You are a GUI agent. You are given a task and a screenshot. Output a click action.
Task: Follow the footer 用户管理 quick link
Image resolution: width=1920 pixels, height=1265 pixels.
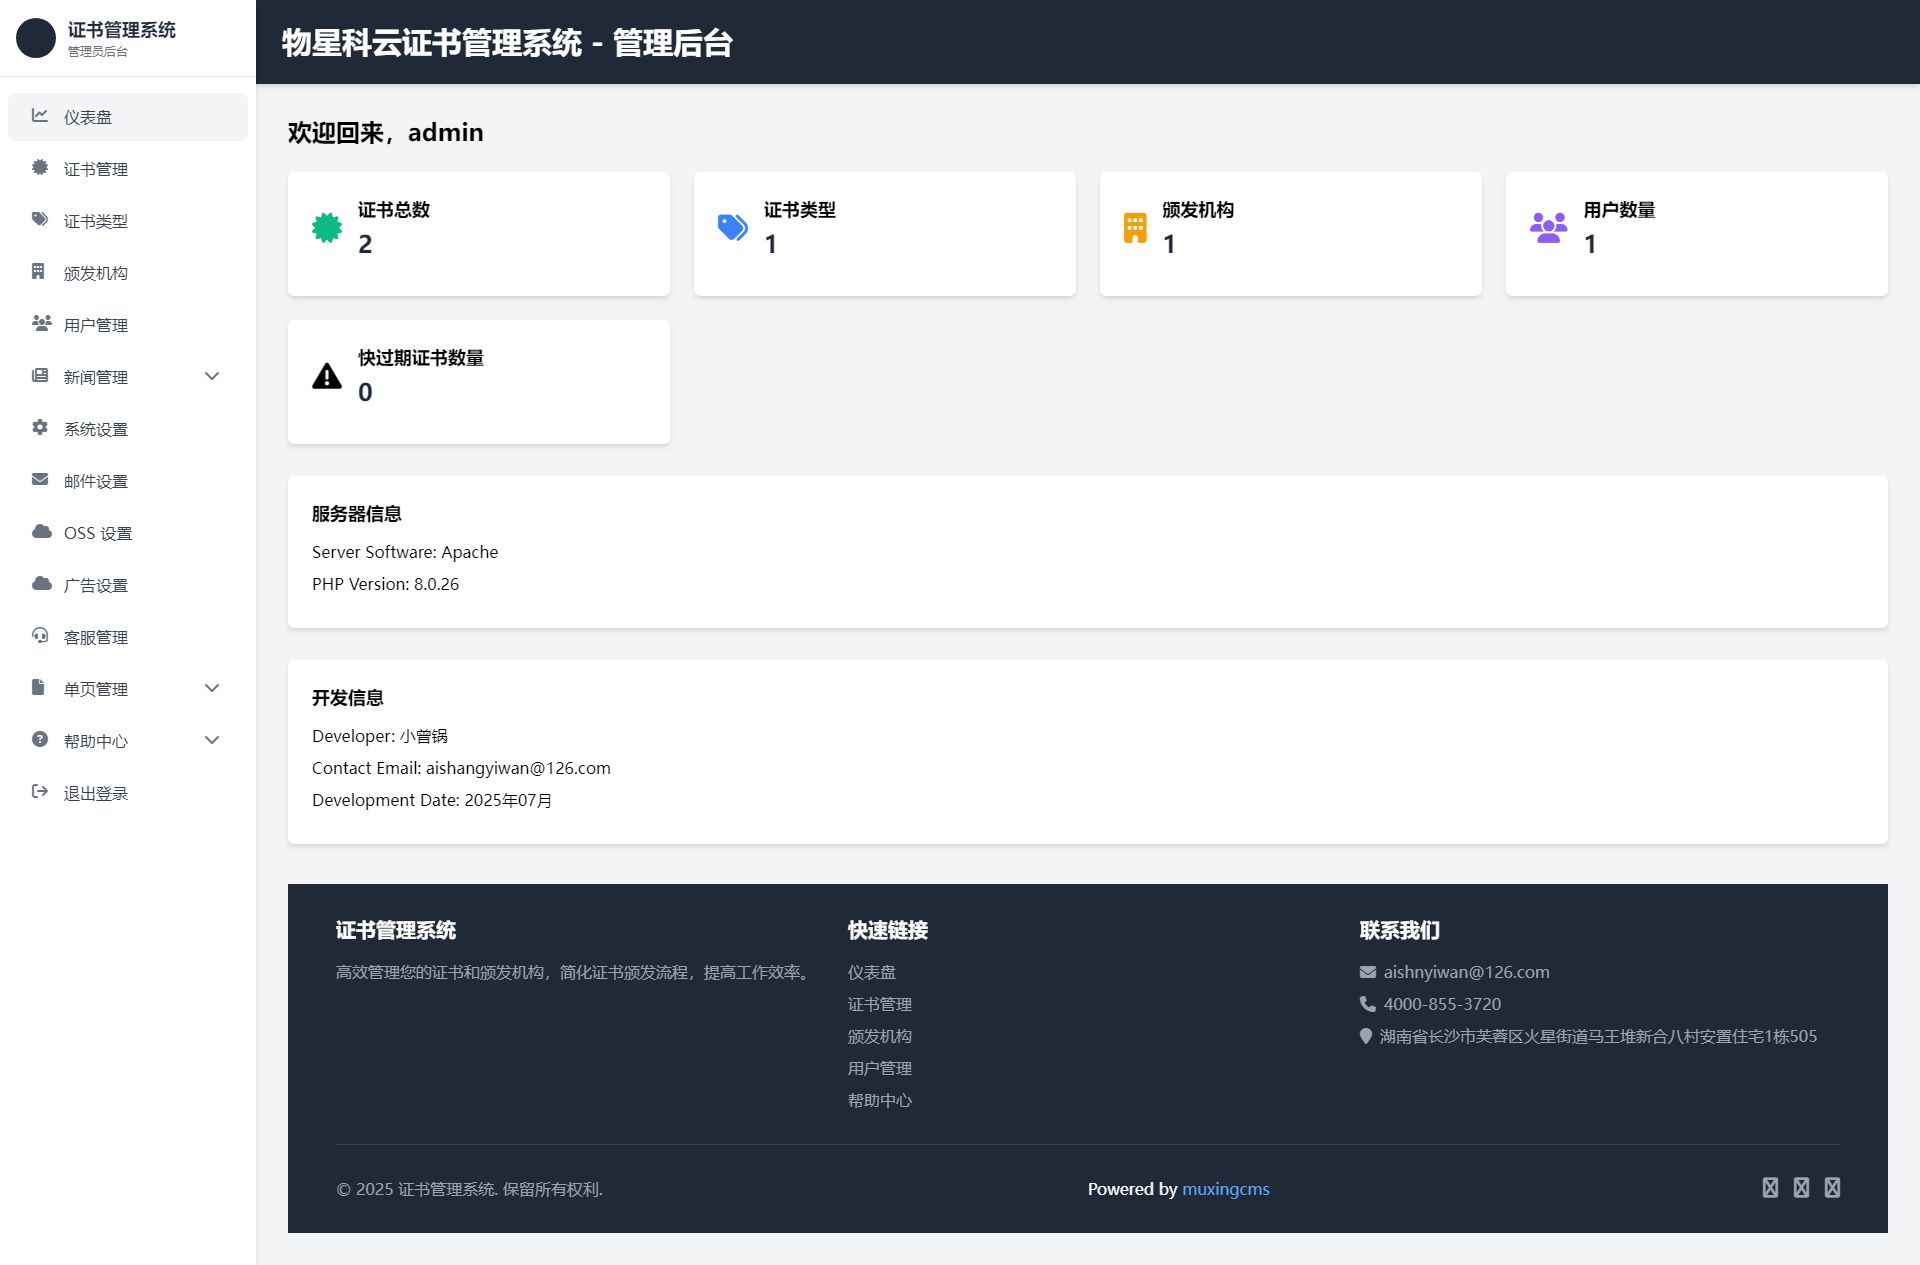[880, 1068]
